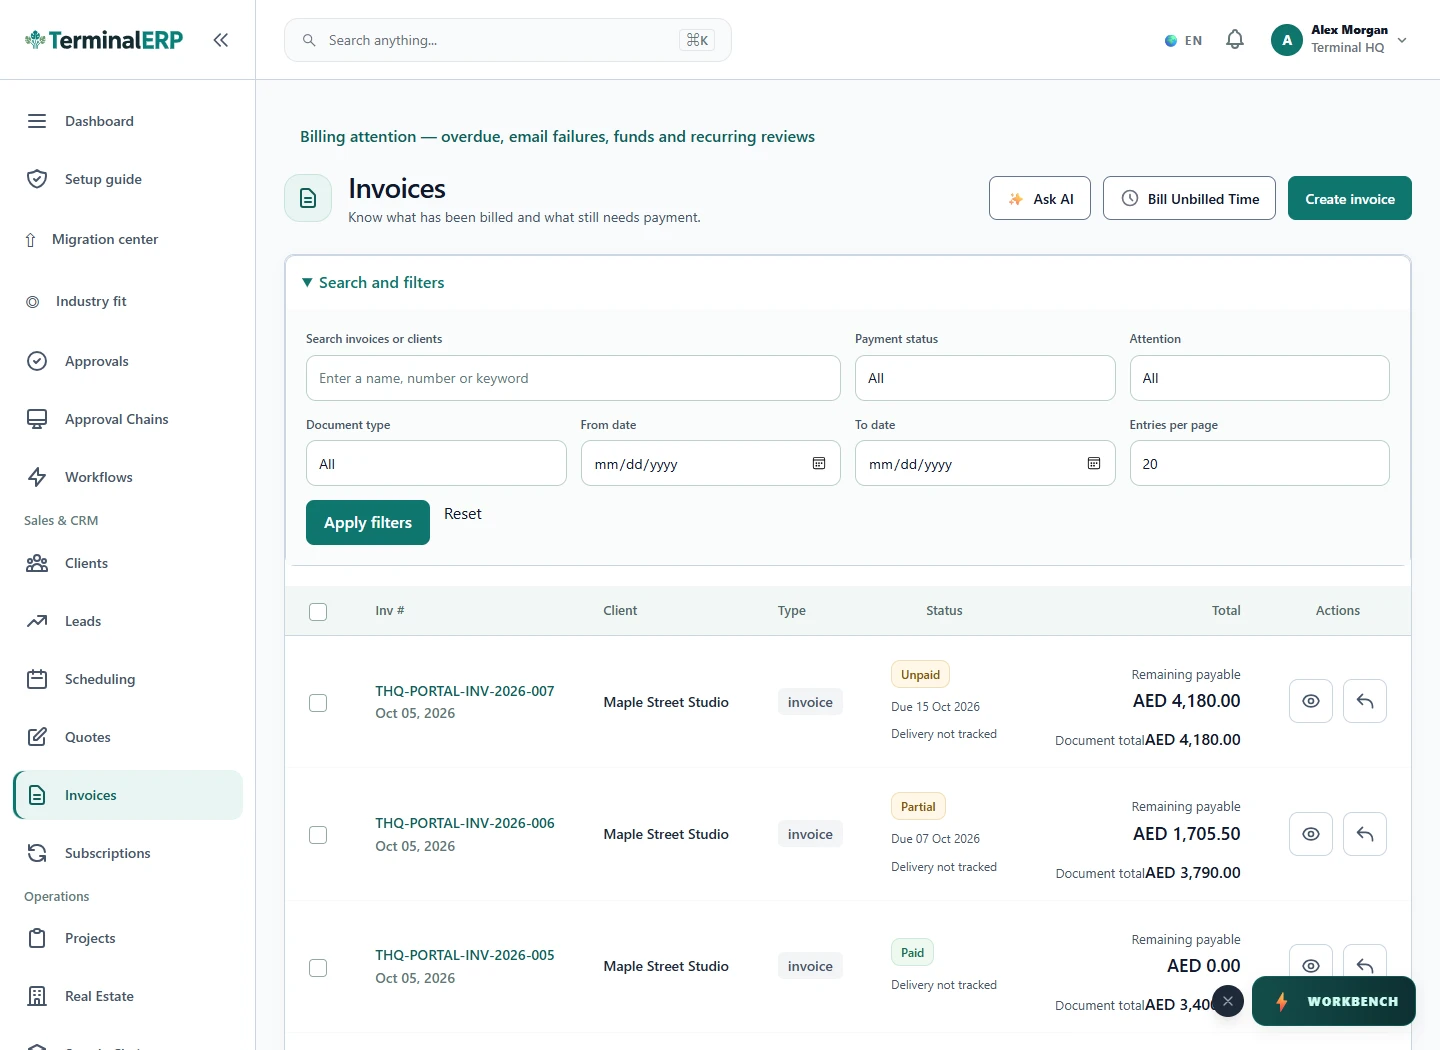Open notifications bell

point(1235,40)
